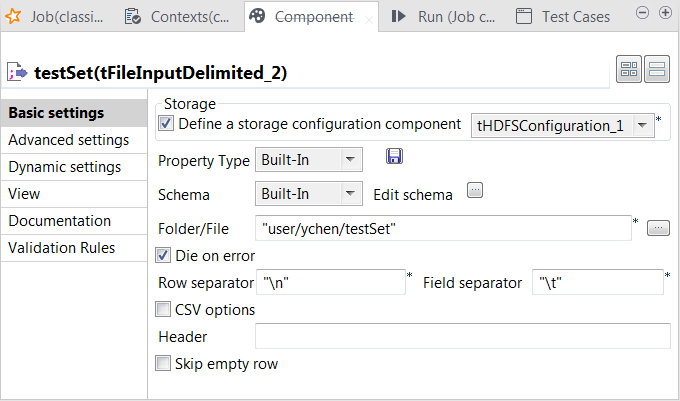This screenshot has height=401, width=680.
Task: Expand the Property Type dropdown
Action: (350, 160)
